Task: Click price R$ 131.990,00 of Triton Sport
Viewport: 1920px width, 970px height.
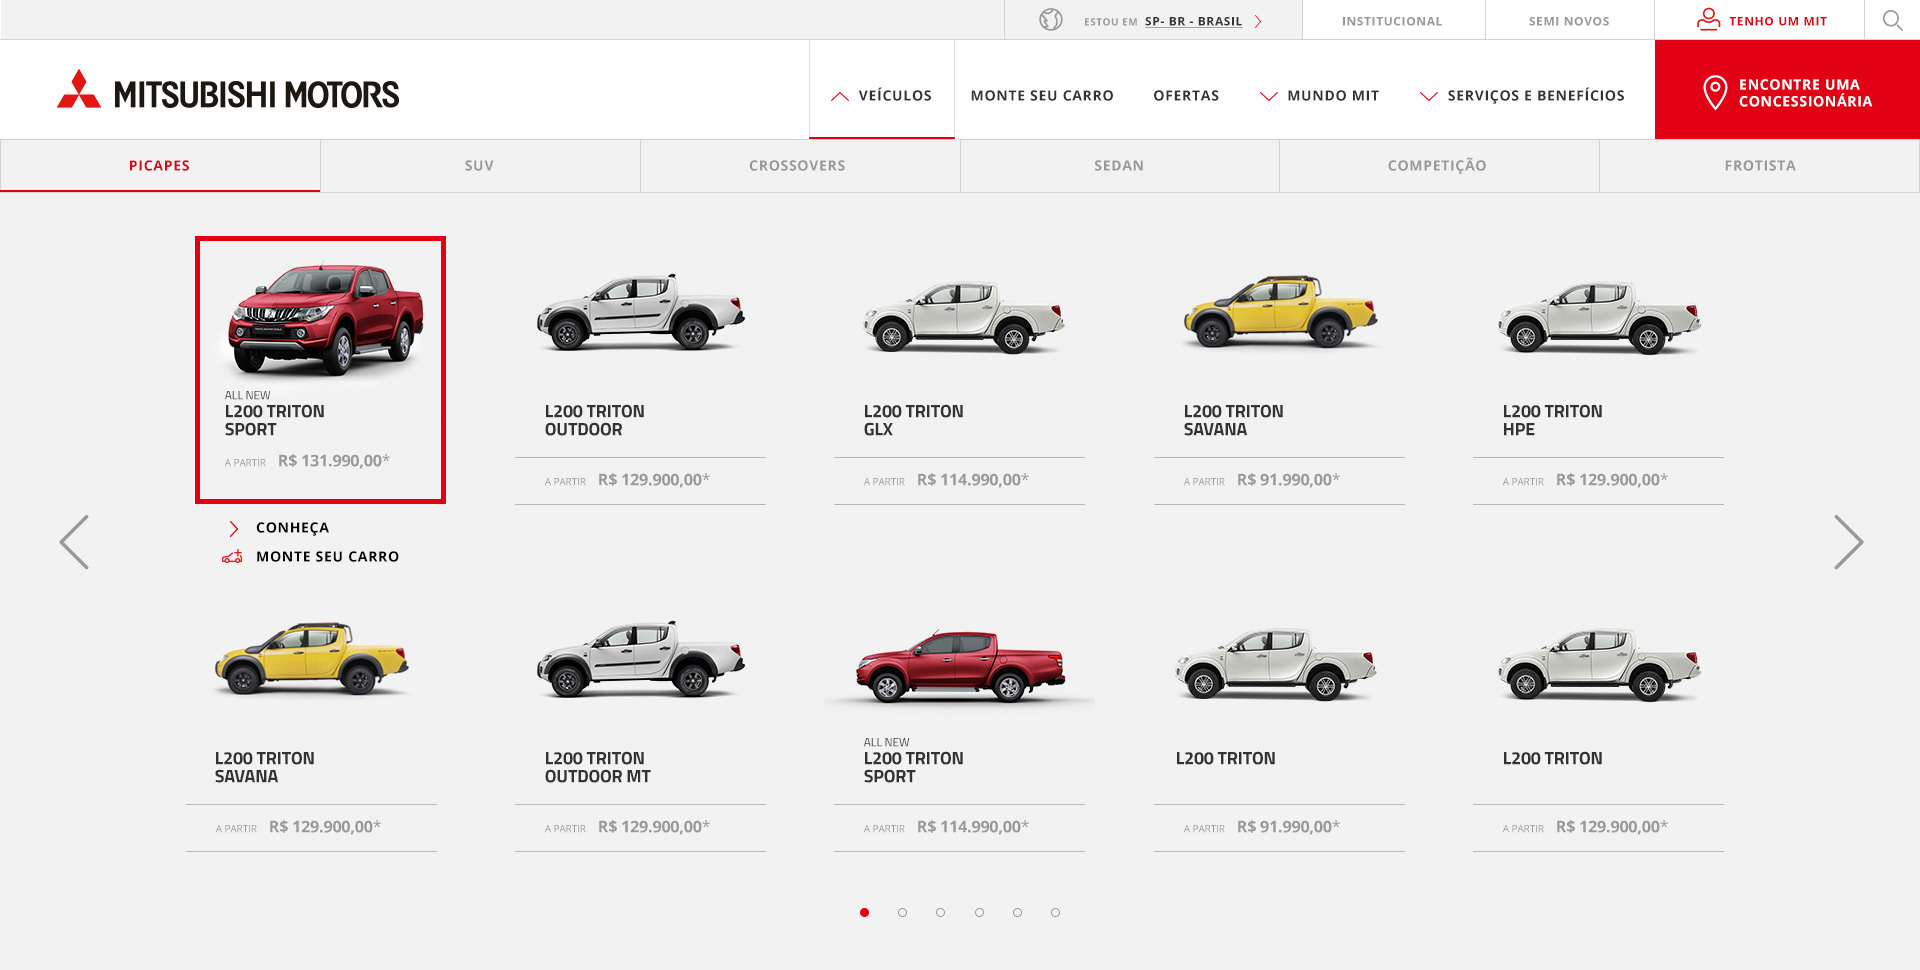Action: click(x=334, y=461)
